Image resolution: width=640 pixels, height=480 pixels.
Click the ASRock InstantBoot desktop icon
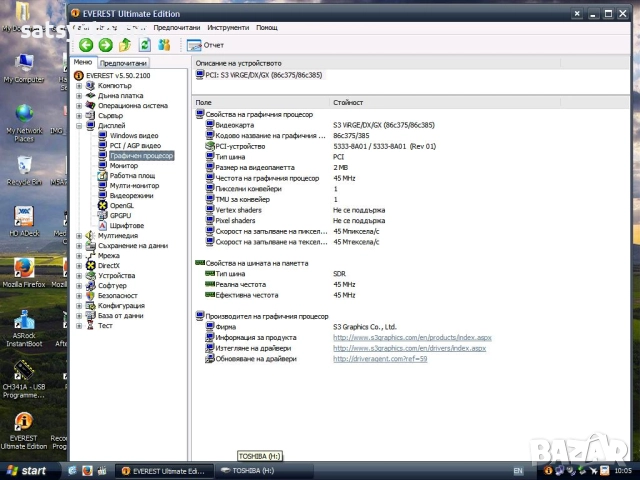tap(24, 329)
